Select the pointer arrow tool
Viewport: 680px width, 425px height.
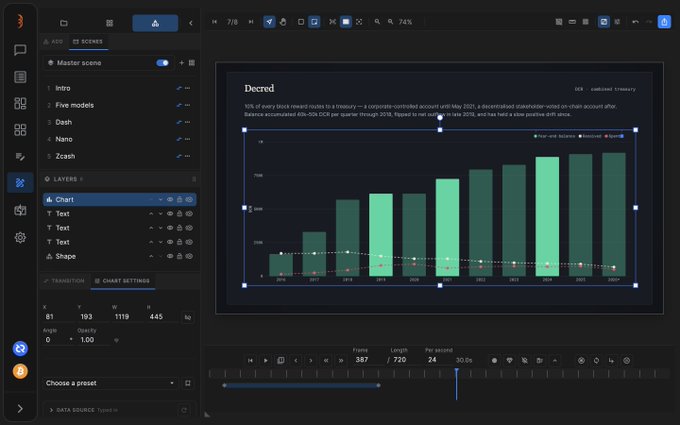click(x=269, y=22)
